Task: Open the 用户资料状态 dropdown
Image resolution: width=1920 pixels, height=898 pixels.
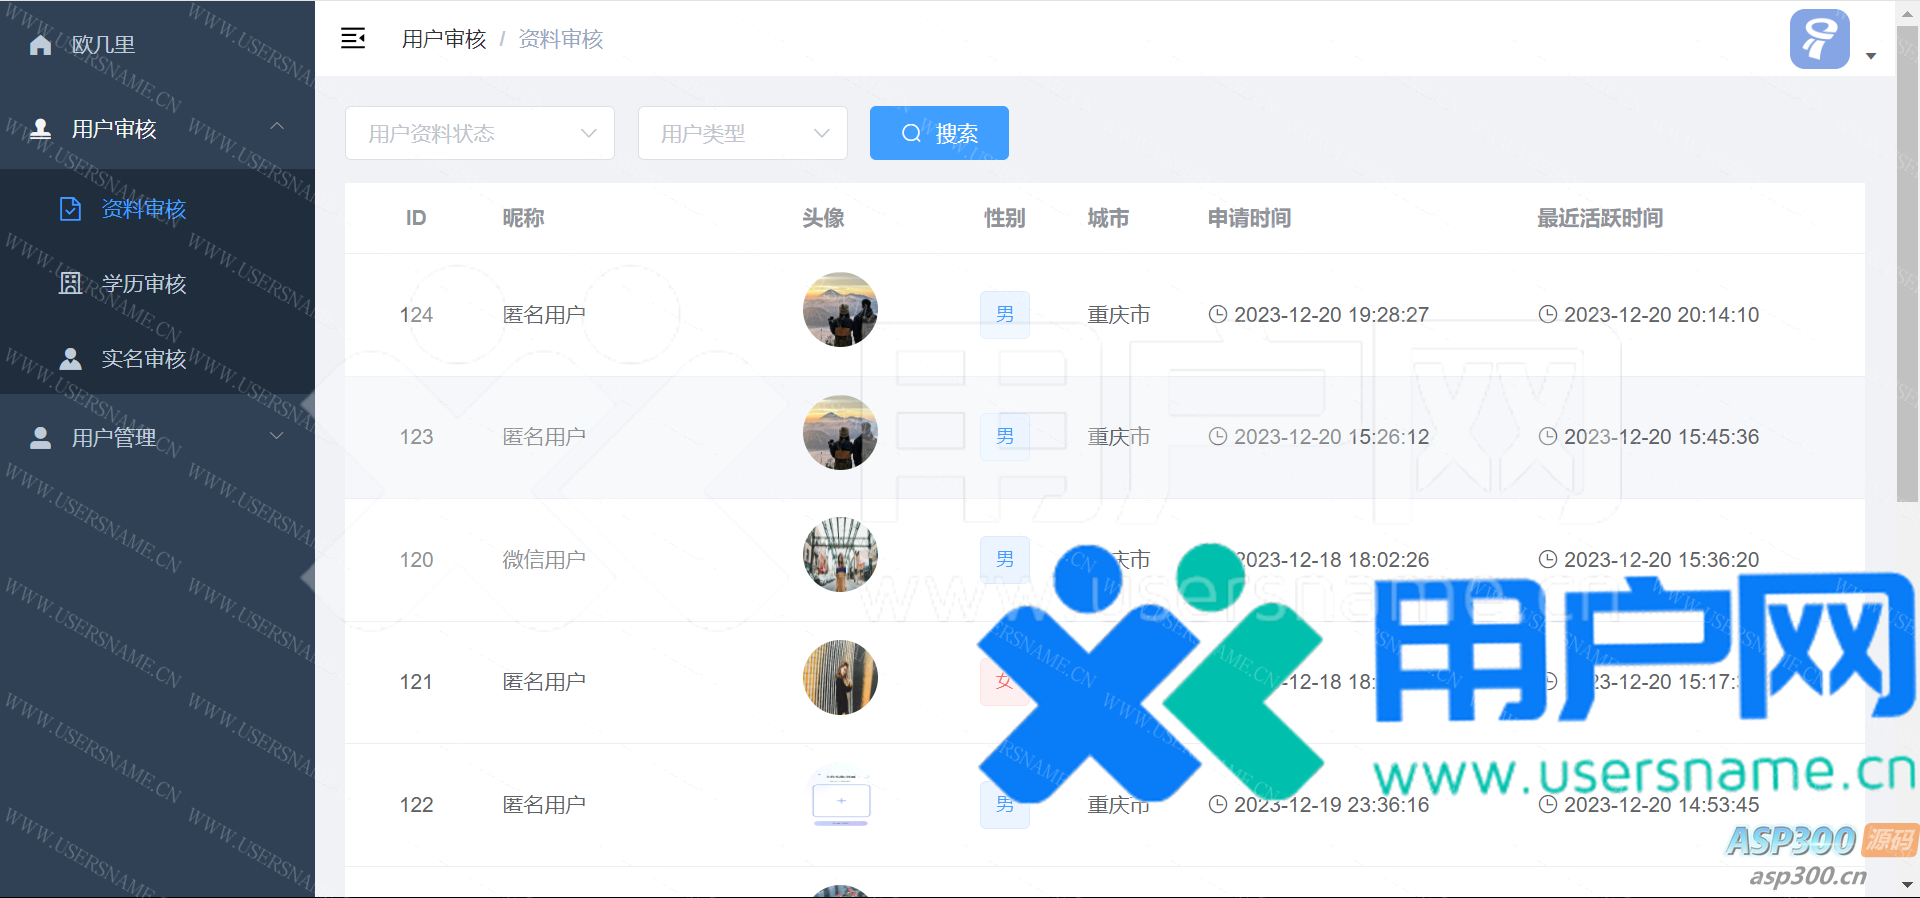Action: [x=480, y=133]
